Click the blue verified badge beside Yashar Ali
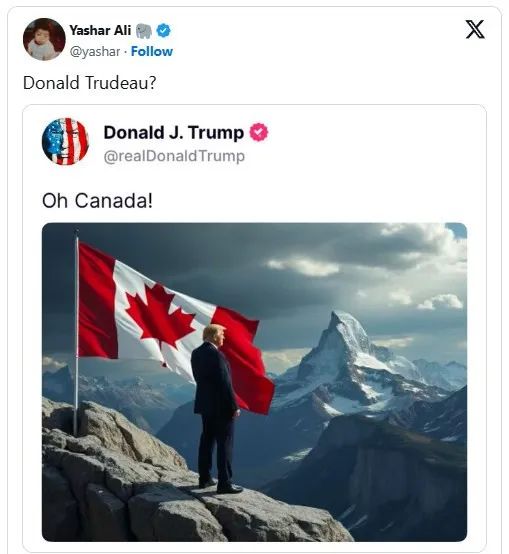Screen dimensions: 509x554 [163, 31]
